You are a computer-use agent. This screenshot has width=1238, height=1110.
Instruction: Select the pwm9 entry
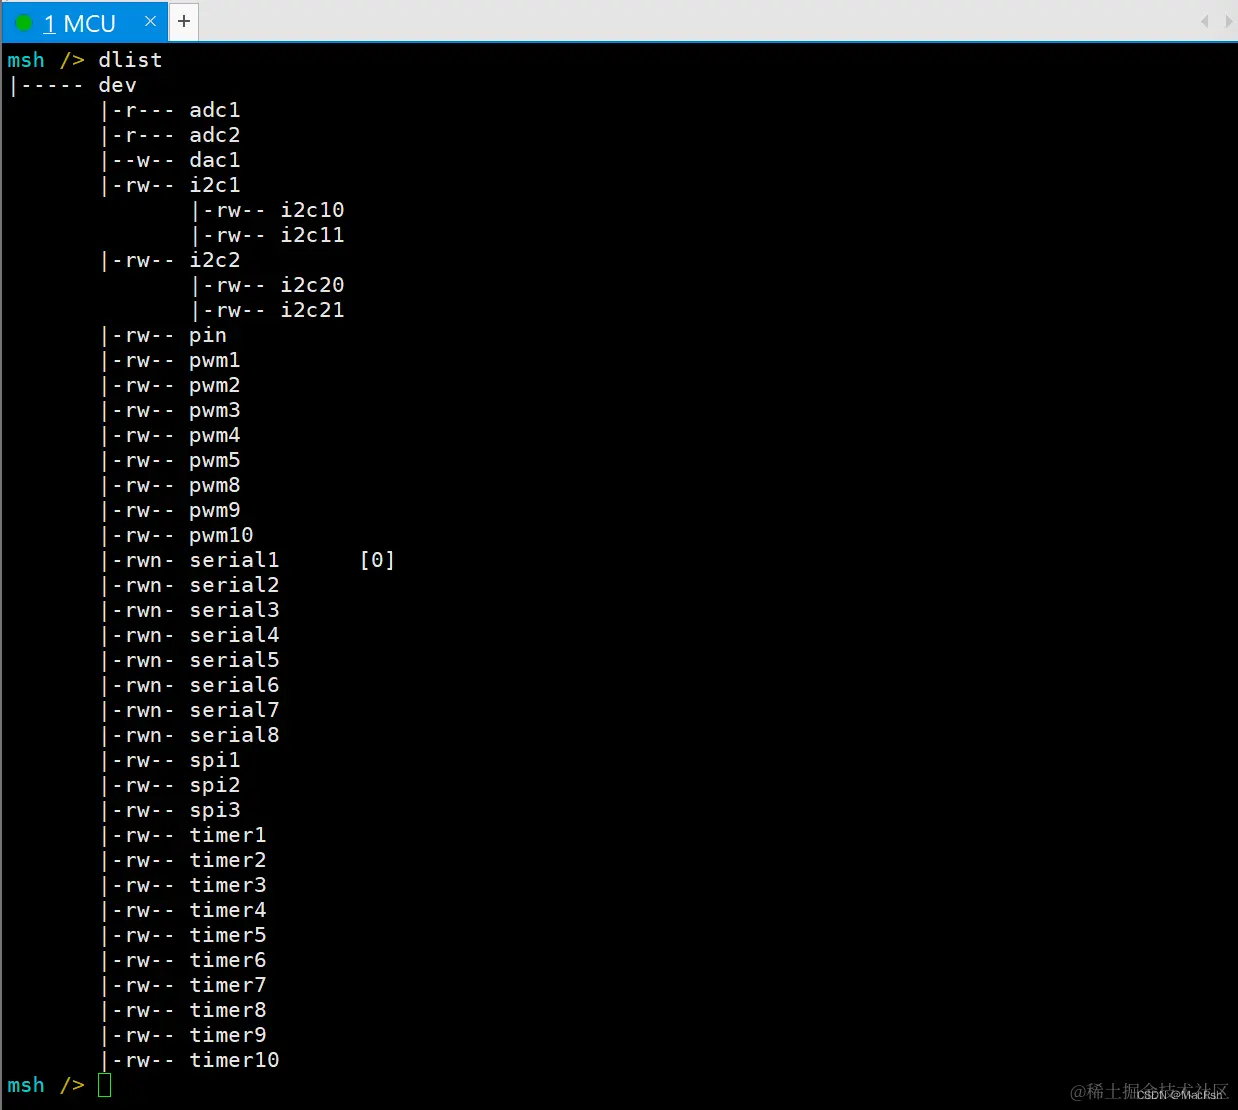(215, 510)
